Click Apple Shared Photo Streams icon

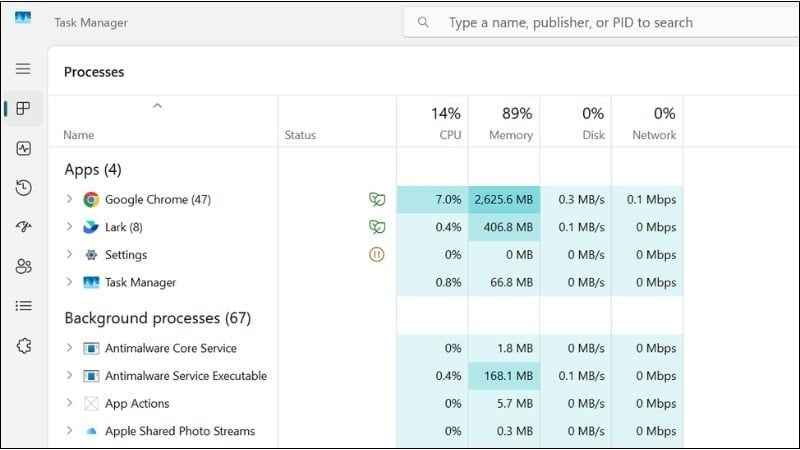[91, 431]
